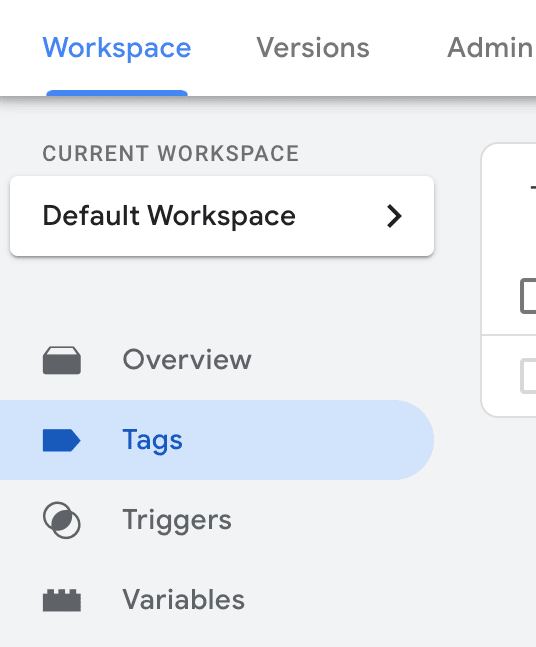The image size is (536, 647).
Task: Tick the select-all checkbox in table header
Action: click(529, 296)
